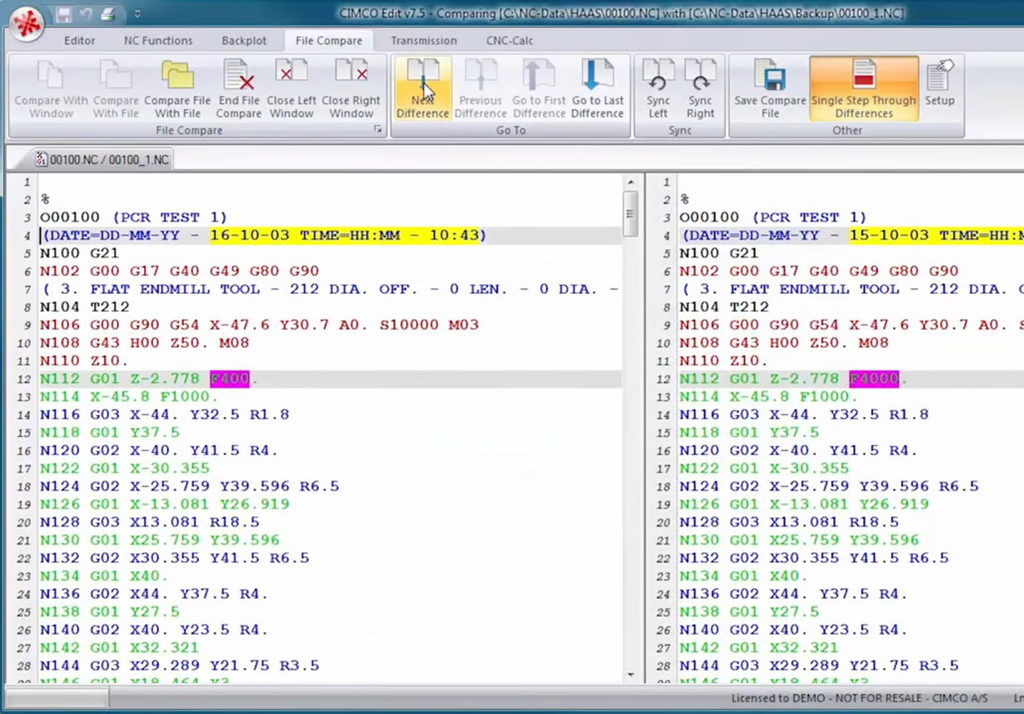Click highlighted F400 in left pane
The image size is (1024, 714).
click(x=229, y=379)
